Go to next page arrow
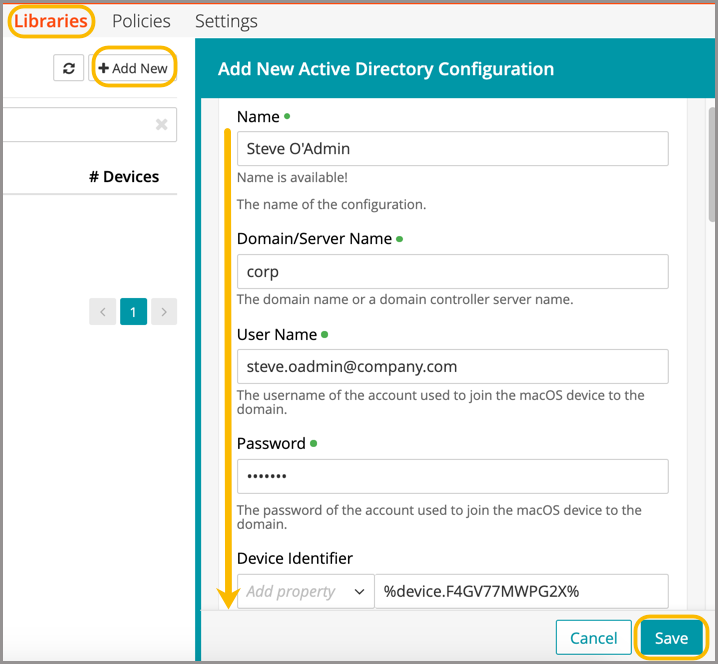Viewport: 718px width, 664px height. [x=164, y=311]
